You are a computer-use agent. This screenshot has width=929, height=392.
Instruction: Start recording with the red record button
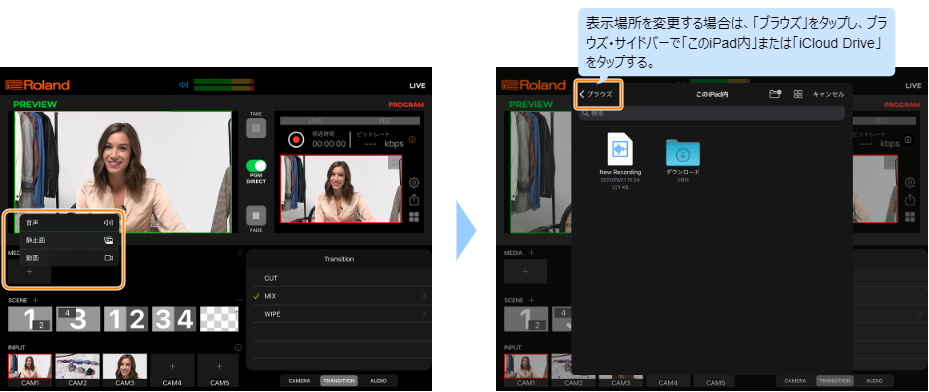(x=296, y=139)
